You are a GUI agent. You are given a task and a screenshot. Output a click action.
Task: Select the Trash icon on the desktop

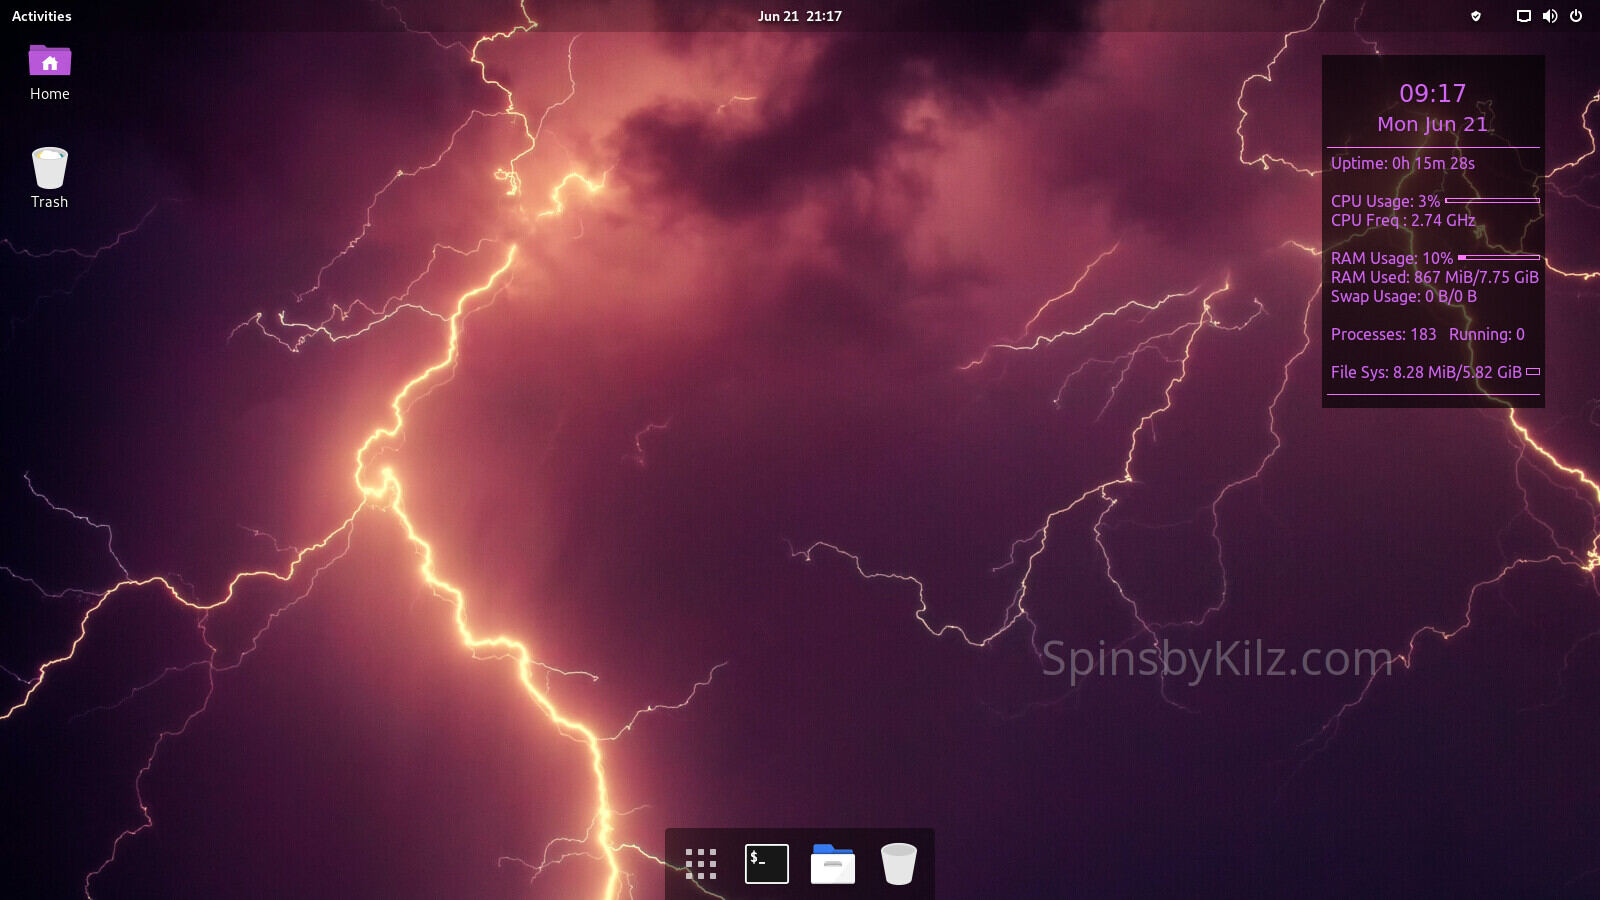[49, 169]
